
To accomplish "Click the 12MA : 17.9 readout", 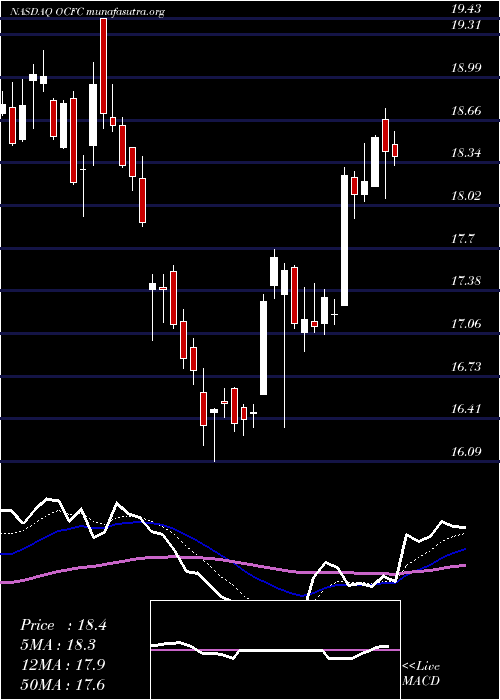I will point(62,665).
